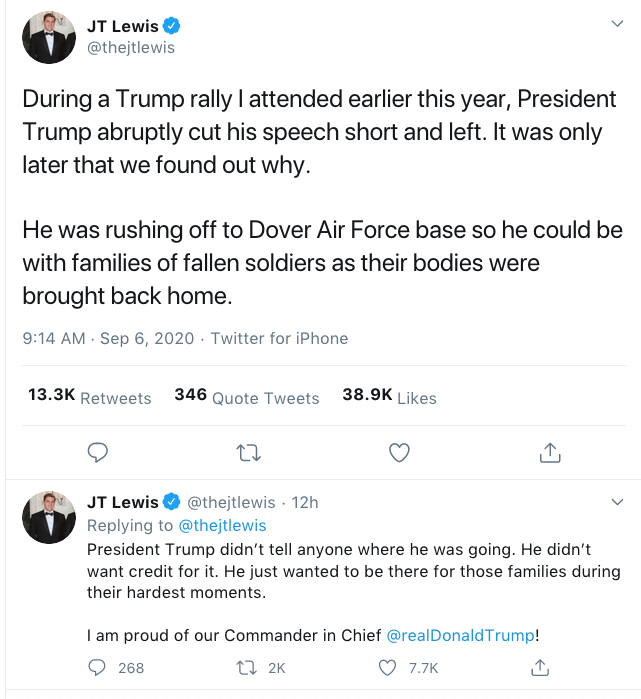641x699 pixels.
Task: Share the main tweet
Action: (549, 453)
